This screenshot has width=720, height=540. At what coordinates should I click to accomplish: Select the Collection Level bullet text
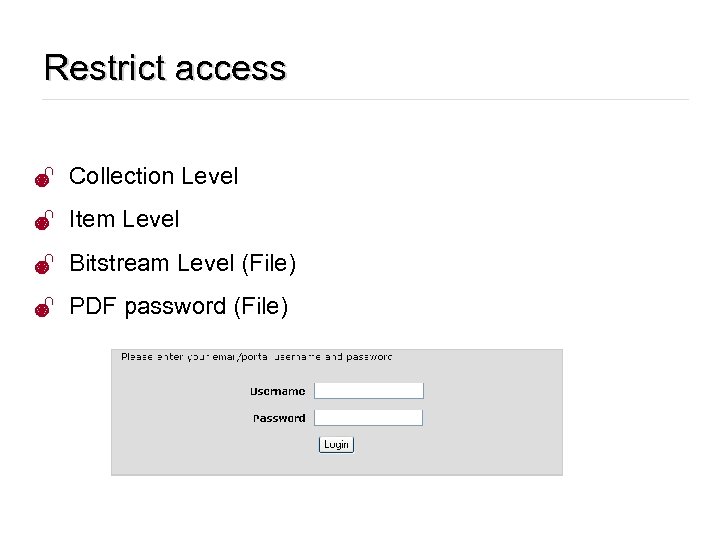[x=153, y=176]
